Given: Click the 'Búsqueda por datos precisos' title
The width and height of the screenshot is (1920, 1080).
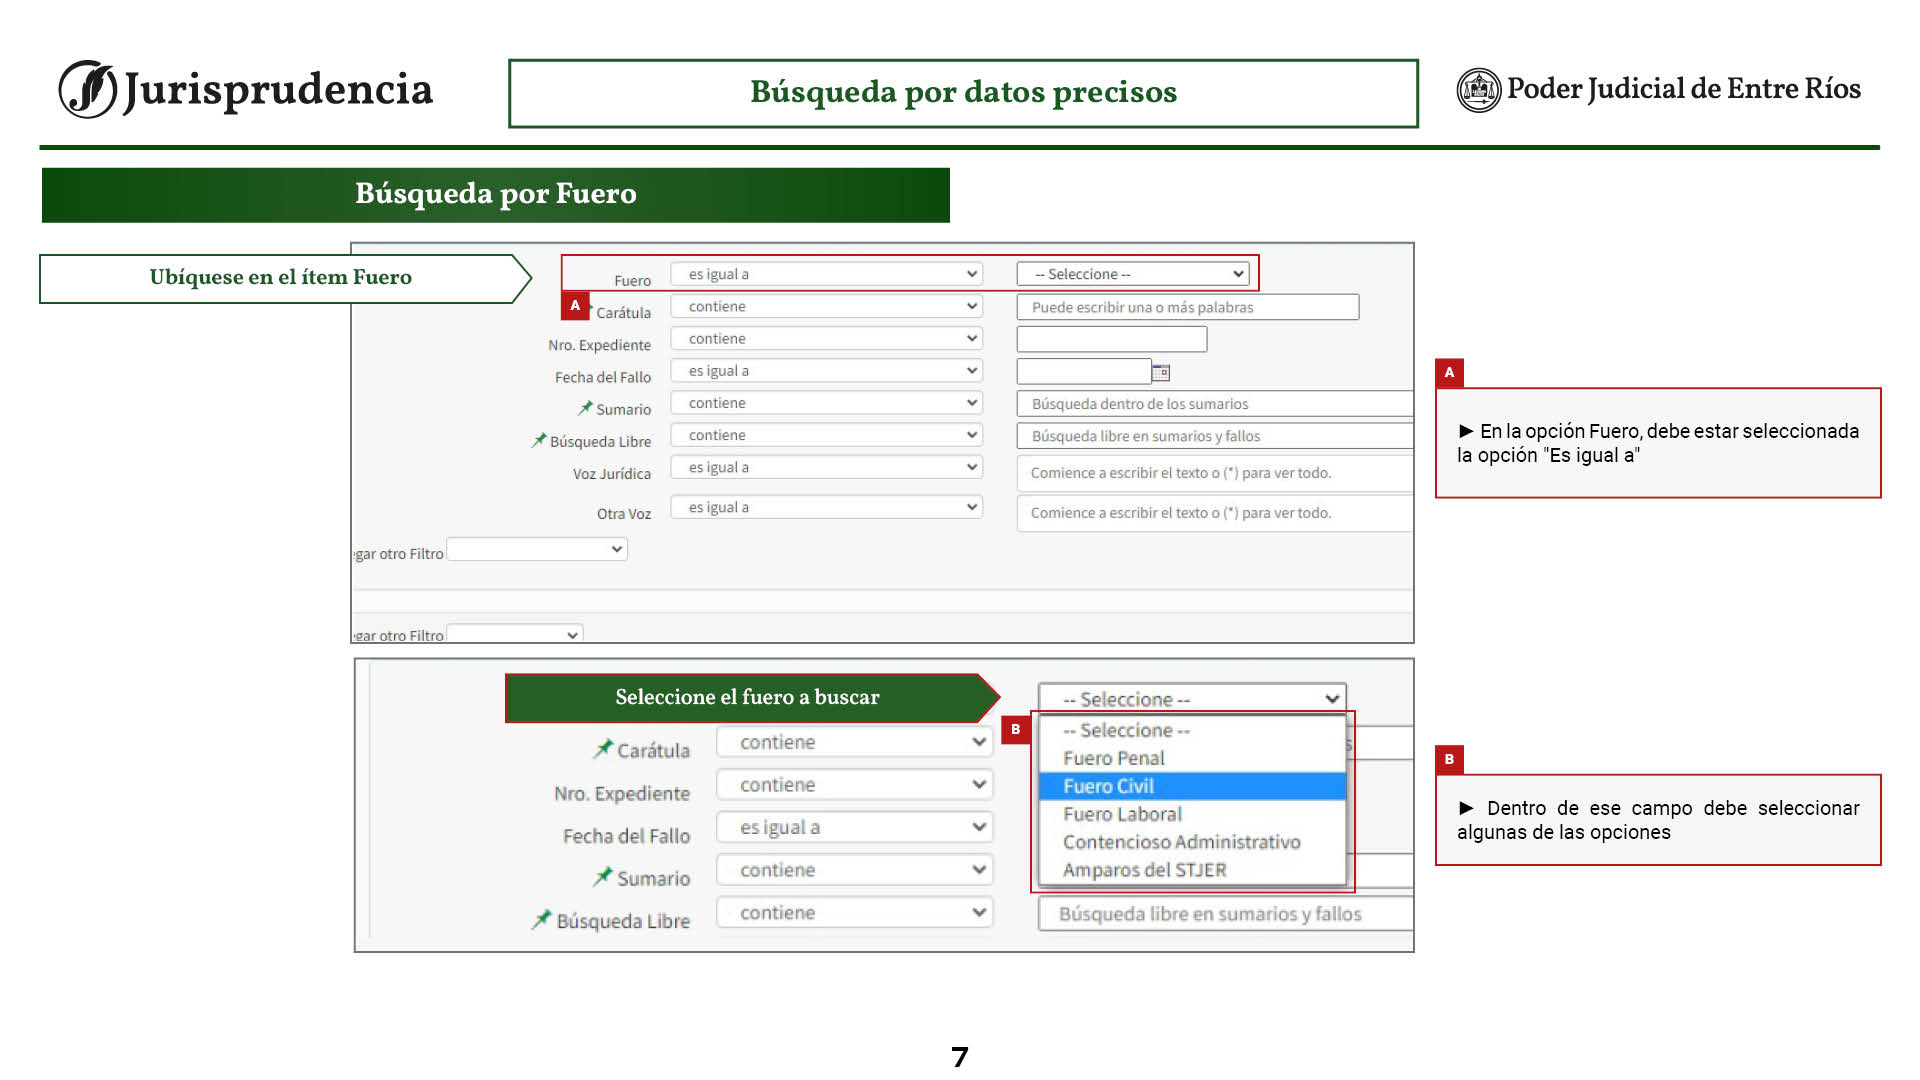Looking at the screenshot, I should pyautogui.click(x=963, y=92).
